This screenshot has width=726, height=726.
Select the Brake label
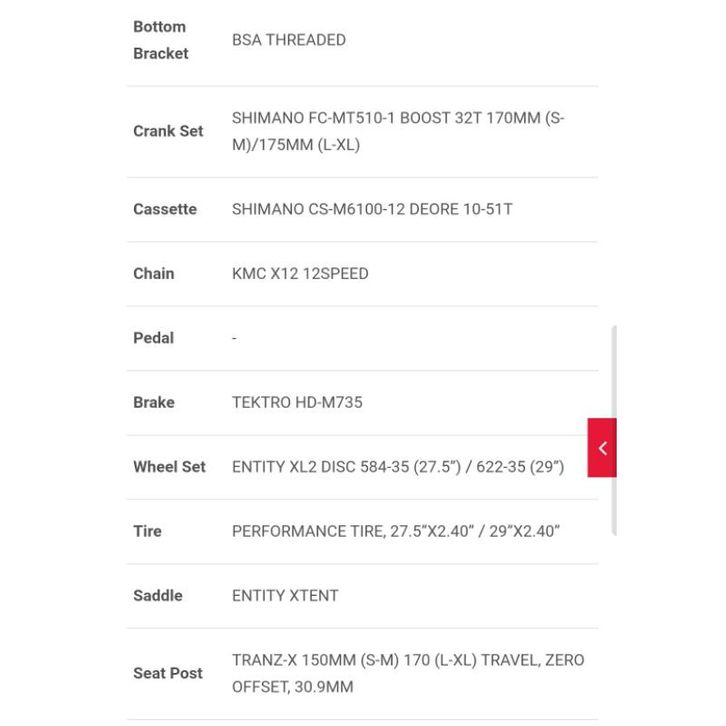pos(154,402)
